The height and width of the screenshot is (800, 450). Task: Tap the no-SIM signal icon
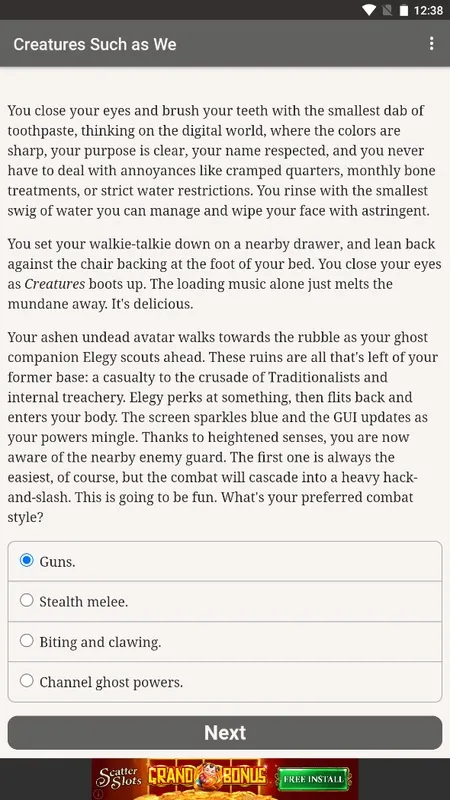[387, 10]
